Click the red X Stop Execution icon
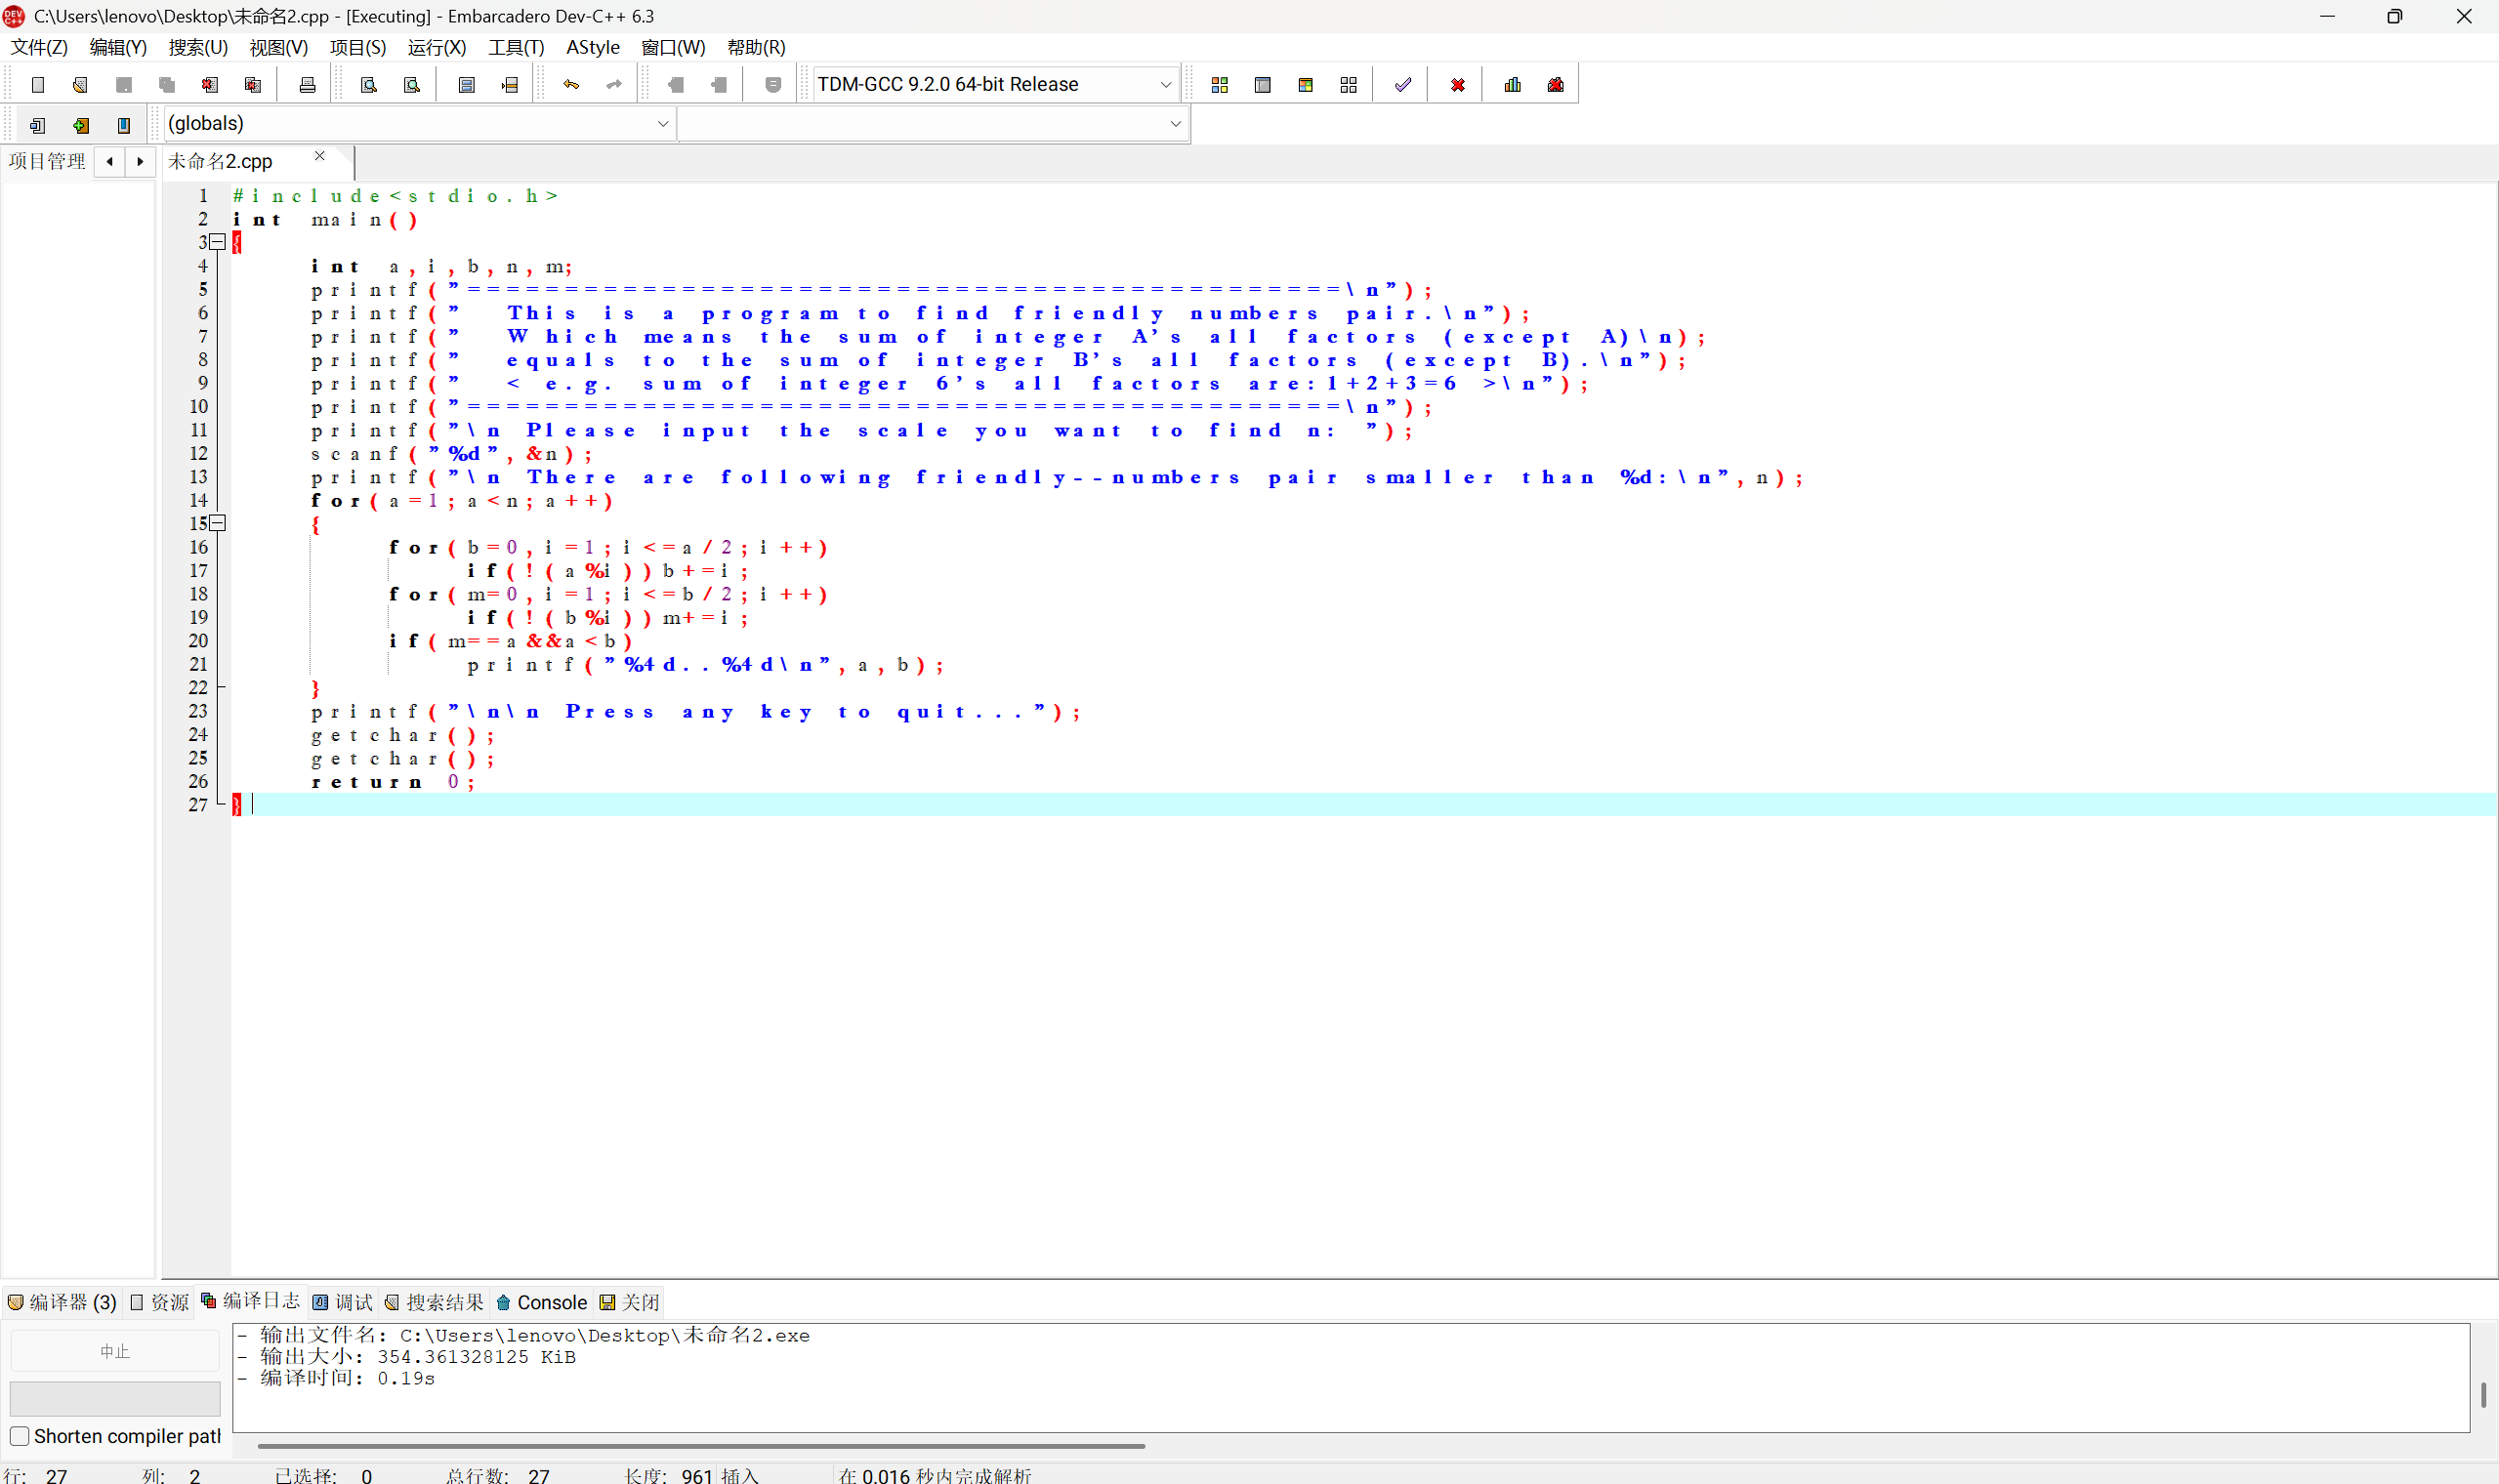 tap(1457, 85)
